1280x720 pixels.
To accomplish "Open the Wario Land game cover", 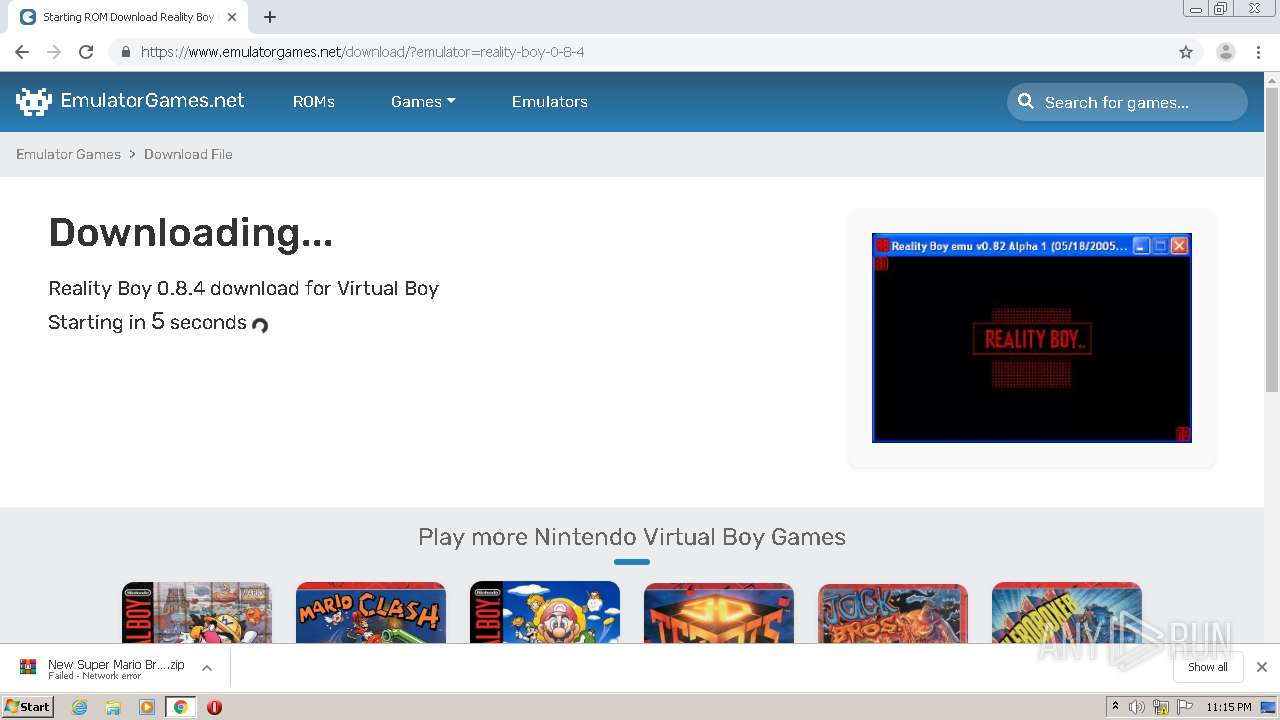I will [x=197, y=612].
